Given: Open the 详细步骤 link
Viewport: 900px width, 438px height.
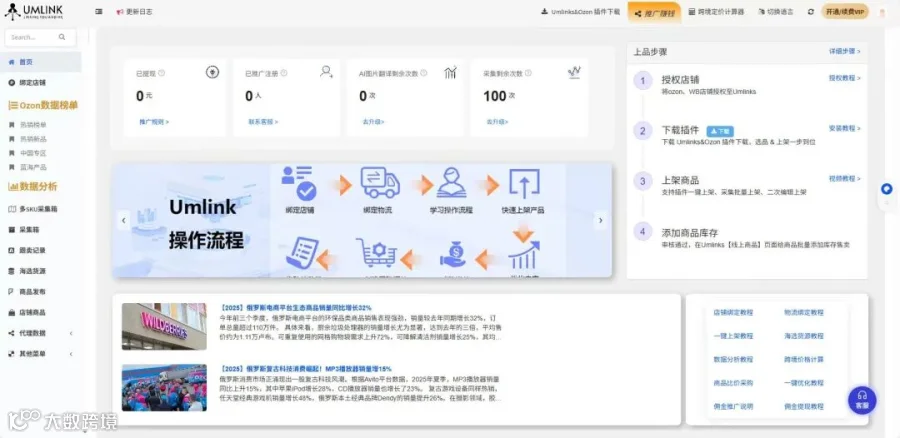Looking at the screenshot, I should pos(844,51).
